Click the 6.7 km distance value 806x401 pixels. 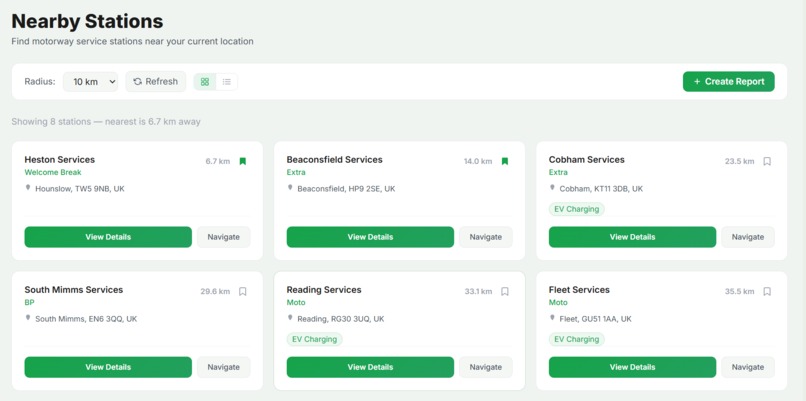[218, 161]
